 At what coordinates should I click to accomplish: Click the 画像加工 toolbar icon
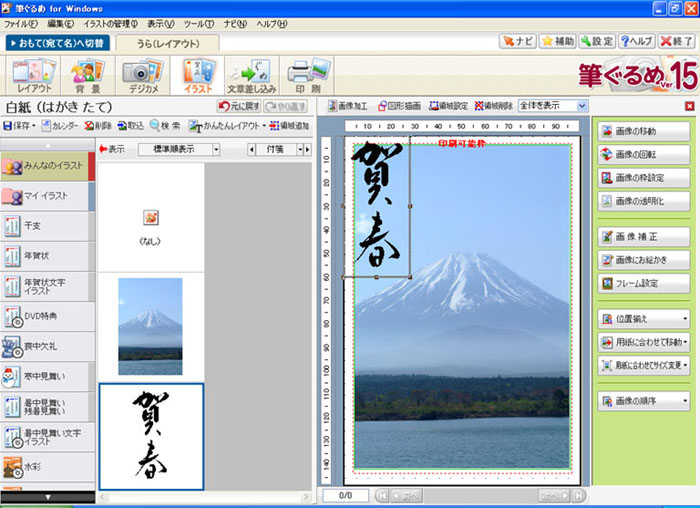click(349, 105)
